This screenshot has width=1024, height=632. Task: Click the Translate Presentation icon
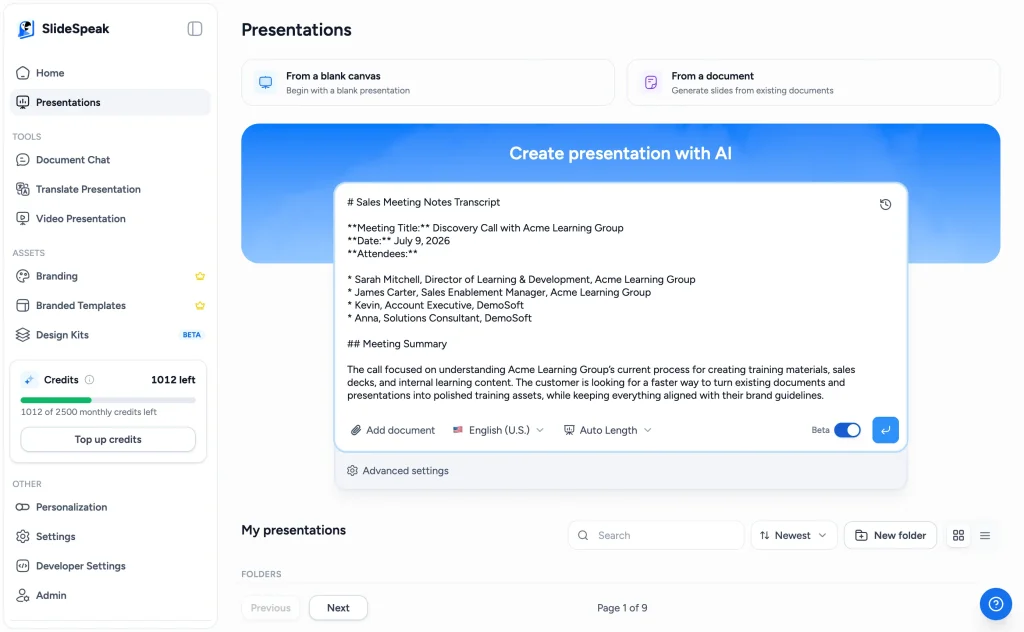coord(23,189)
